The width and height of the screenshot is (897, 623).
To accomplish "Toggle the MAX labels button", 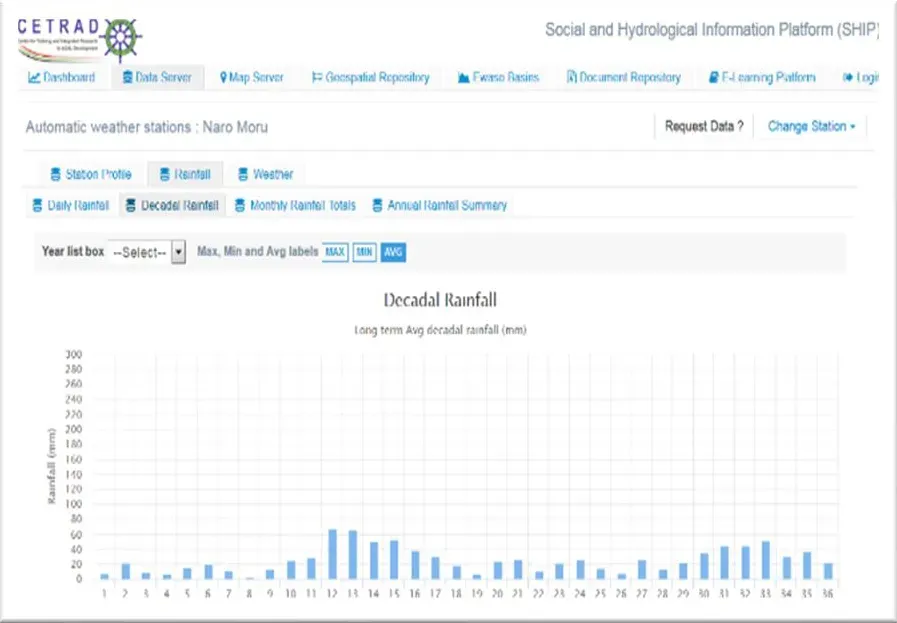I will click(335, 252).
